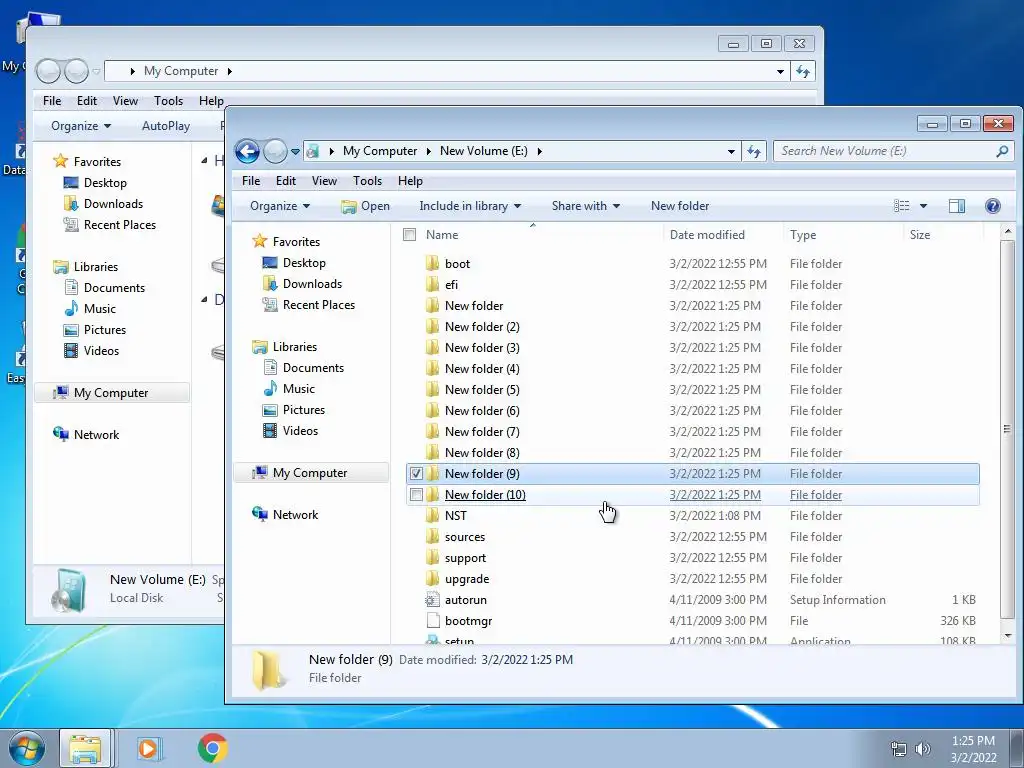Screen dimensions: 1024x768
Task: Click the scrollbar down arrow in the file list
Action: tap(1007, 635)
